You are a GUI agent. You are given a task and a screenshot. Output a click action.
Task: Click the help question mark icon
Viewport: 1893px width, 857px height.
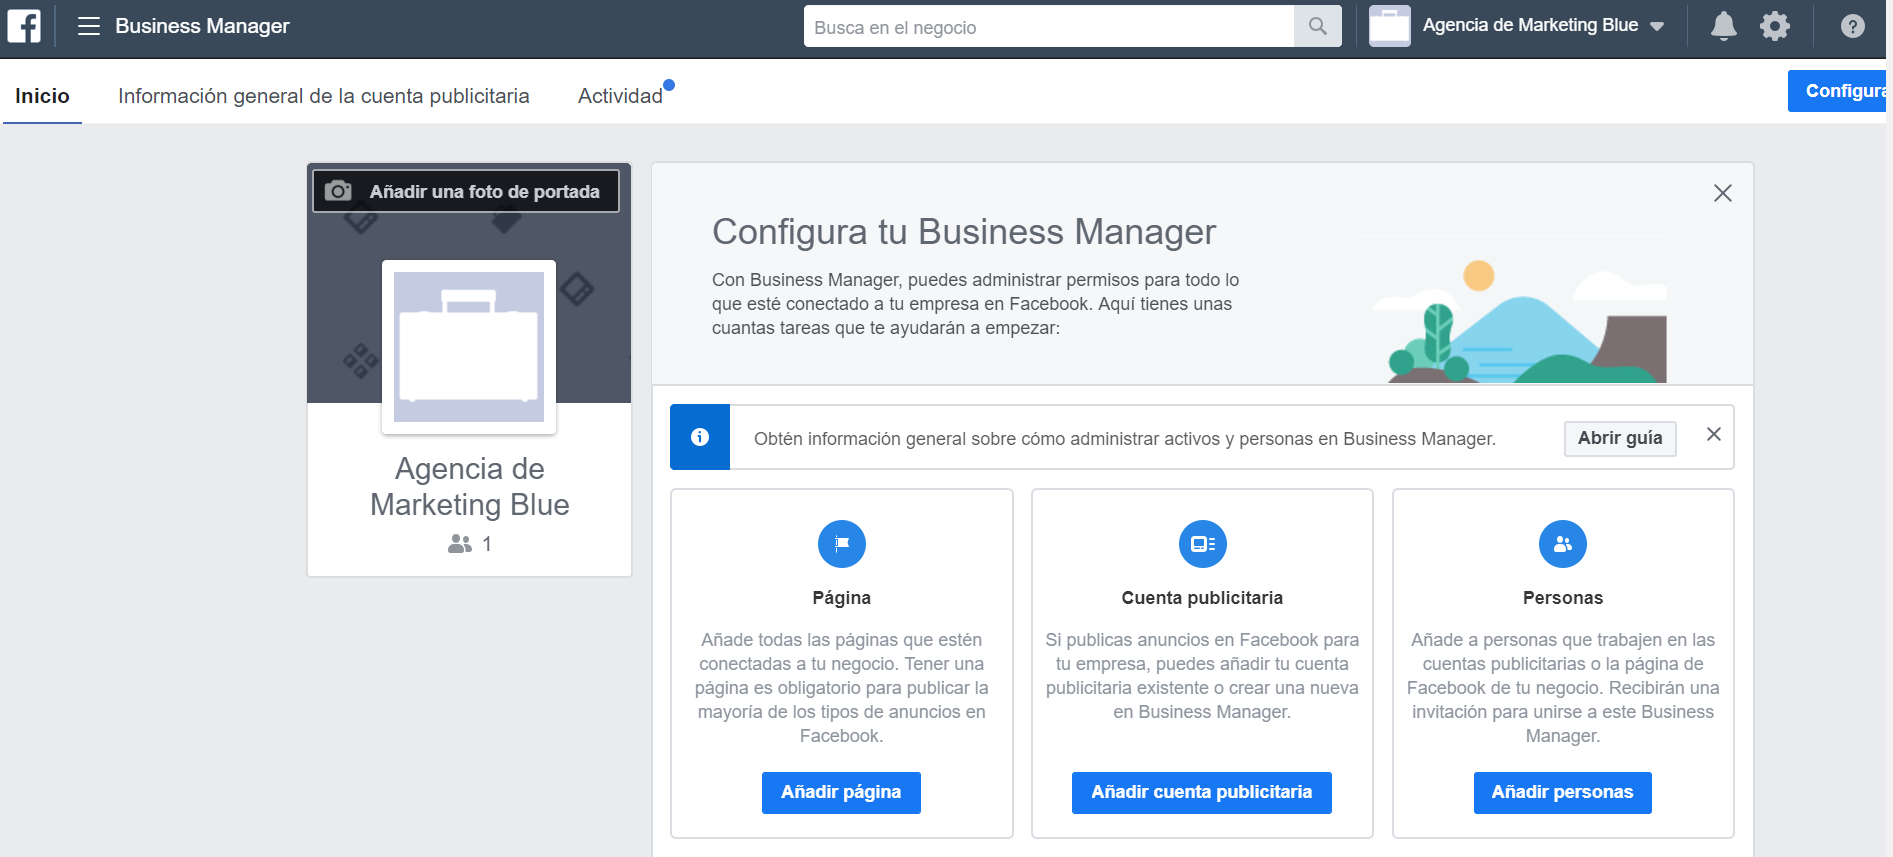(1852, 27)
